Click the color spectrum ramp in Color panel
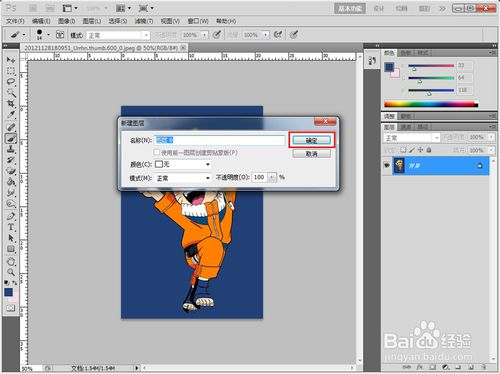The height and width of the screenshot is (374, 500). [431, 104]
